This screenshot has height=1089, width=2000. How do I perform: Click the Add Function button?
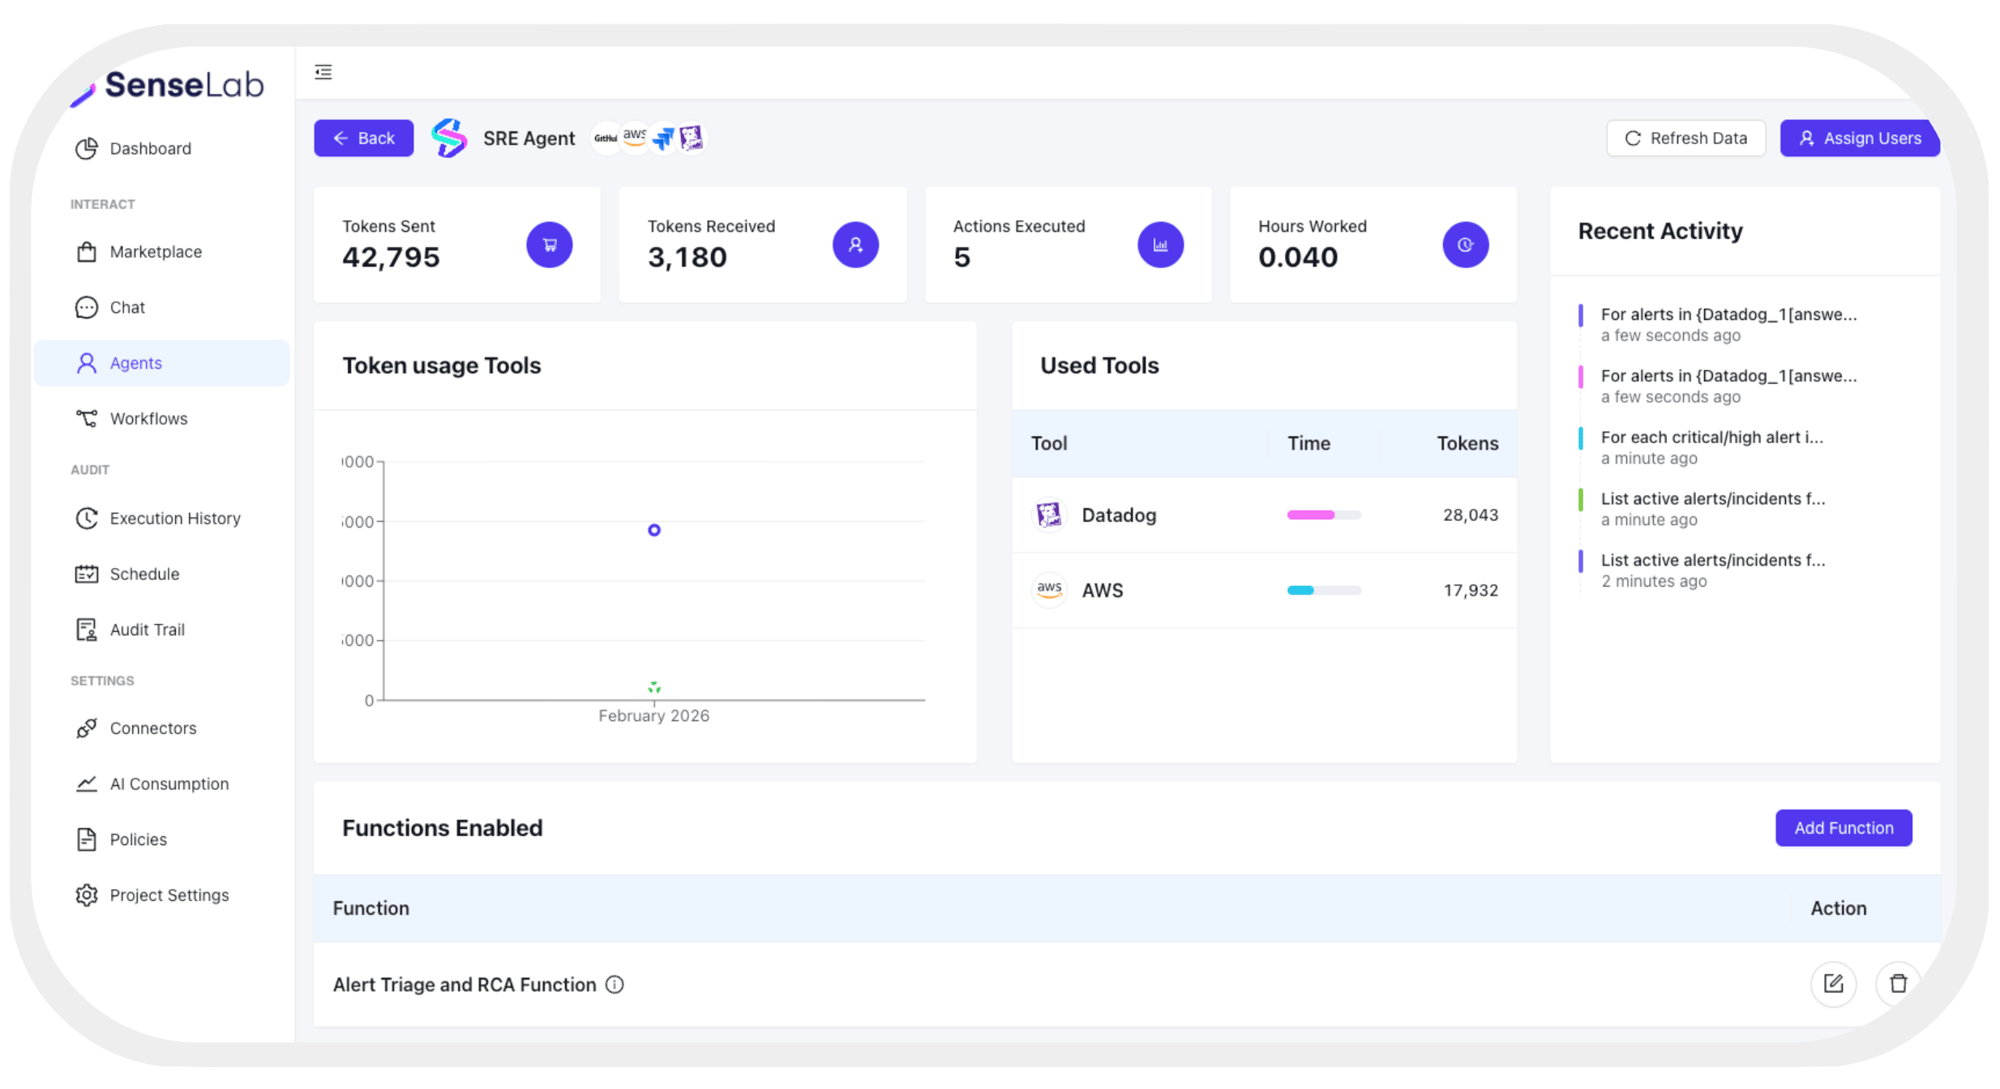point(1843,828)
